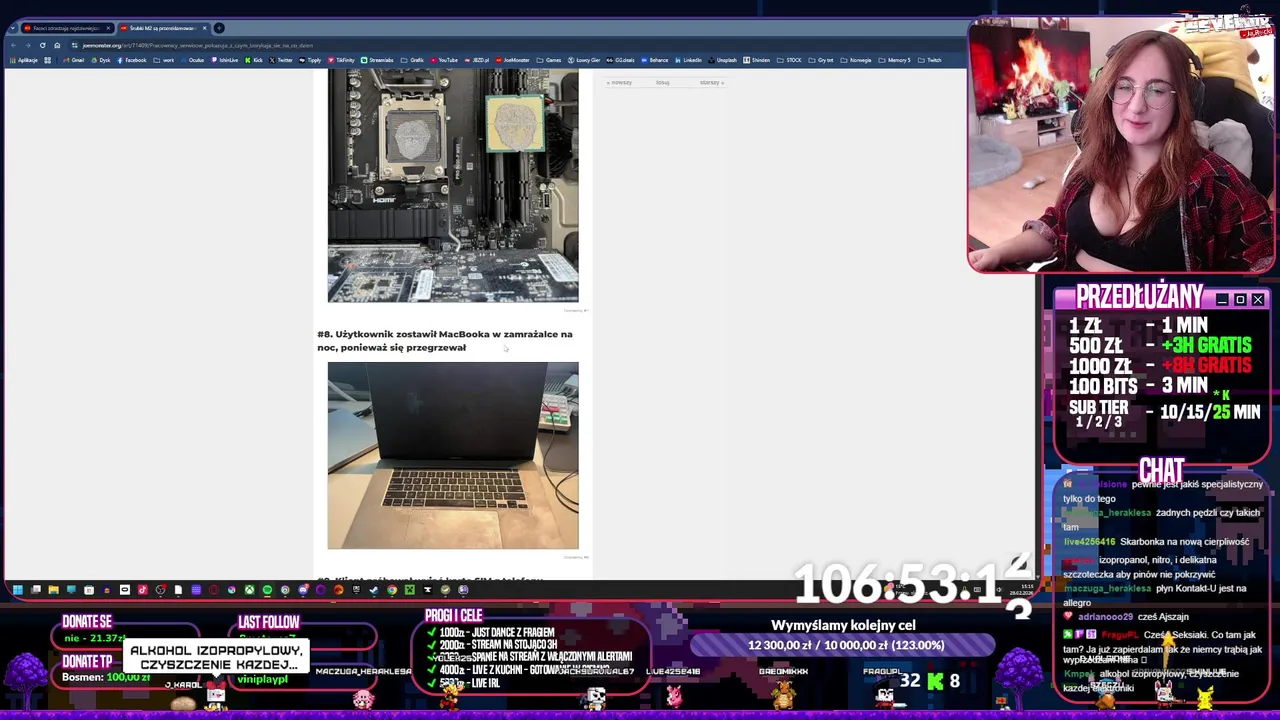Expand the Twitch bookmarks folder
The width and height of the screenshot is (1280, 720).
[x=930, y=60]
